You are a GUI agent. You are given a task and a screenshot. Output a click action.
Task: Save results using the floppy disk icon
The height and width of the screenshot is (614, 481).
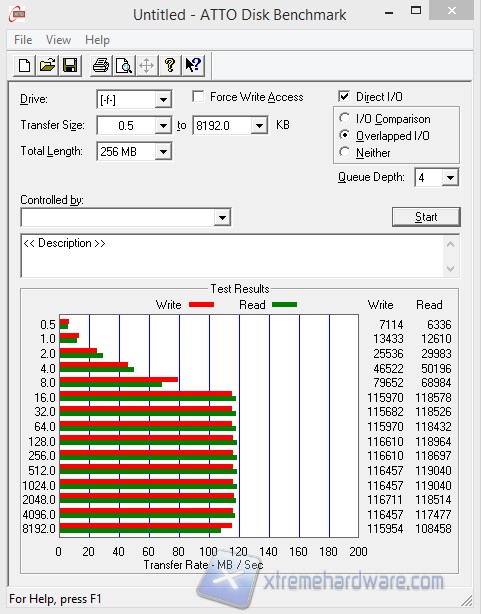click(x=70, y=65)
